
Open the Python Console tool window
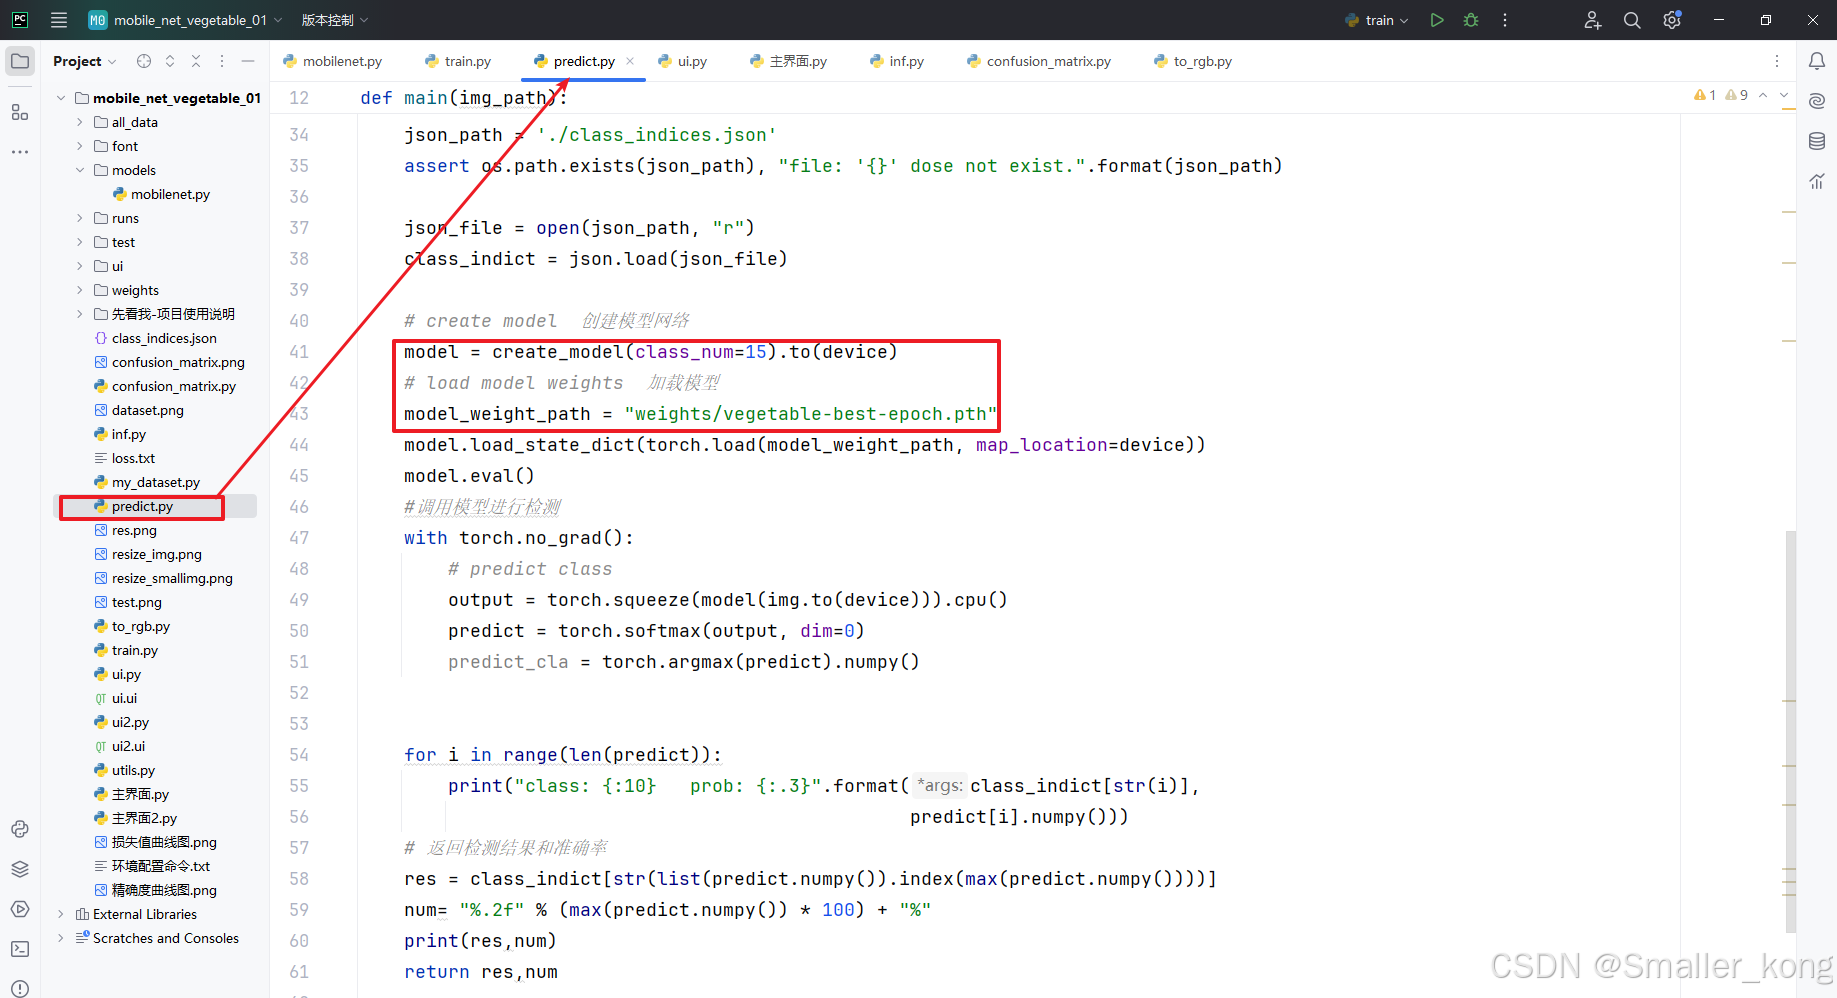coord(20,829)
